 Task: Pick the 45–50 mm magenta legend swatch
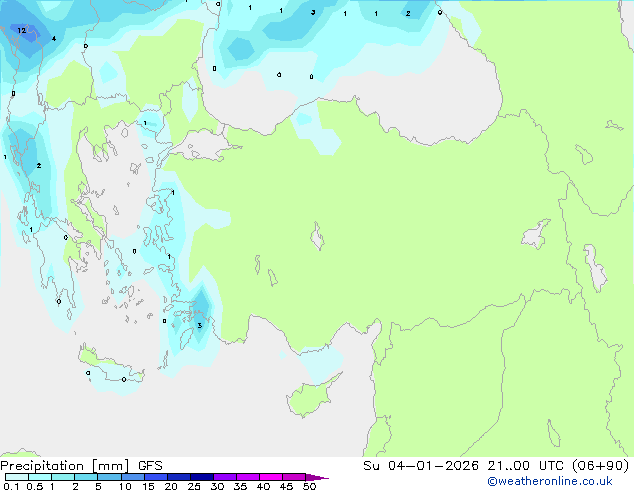pyautogui.click(x=294, y=477)
